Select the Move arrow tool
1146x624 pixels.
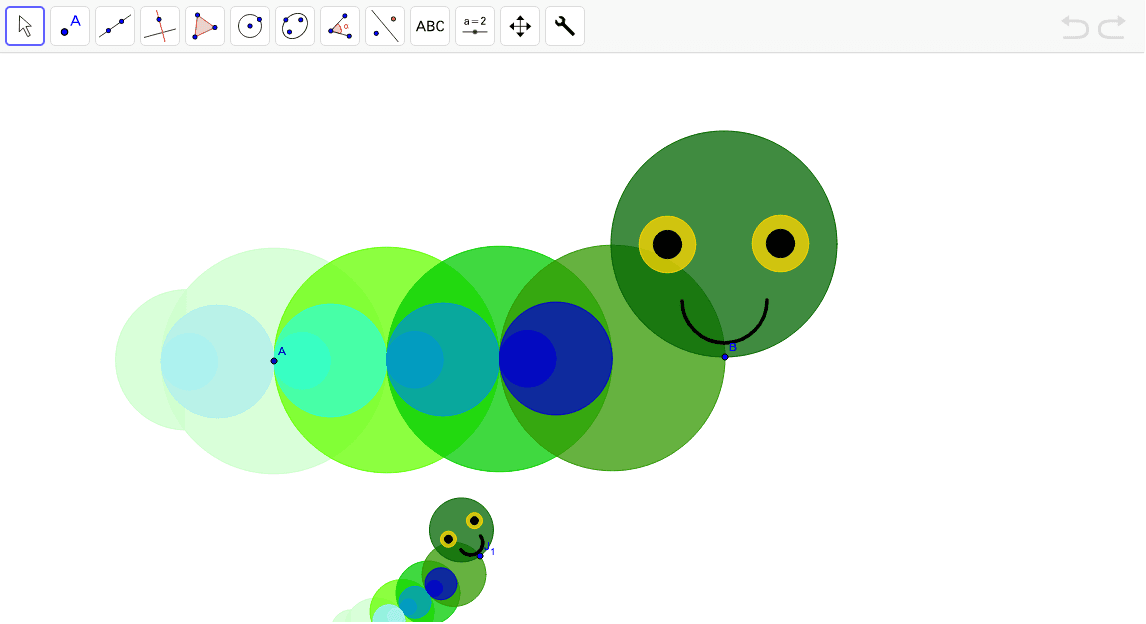pos(25,26)
